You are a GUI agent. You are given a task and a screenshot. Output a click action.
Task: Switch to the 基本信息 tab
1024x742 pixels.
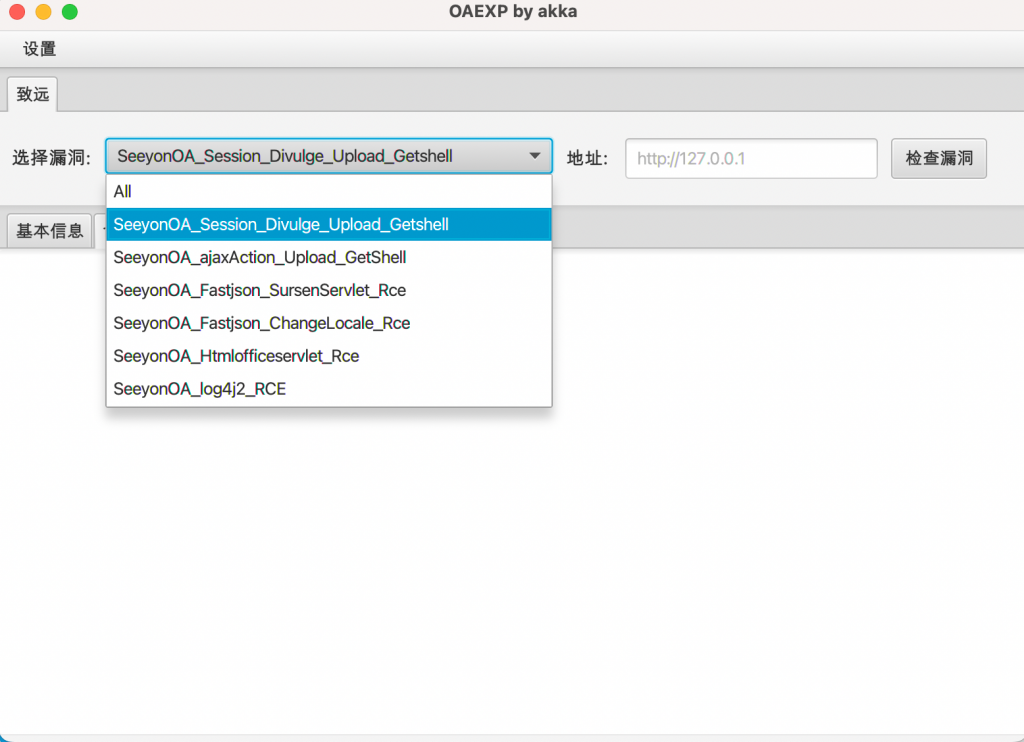pos(50,231)
